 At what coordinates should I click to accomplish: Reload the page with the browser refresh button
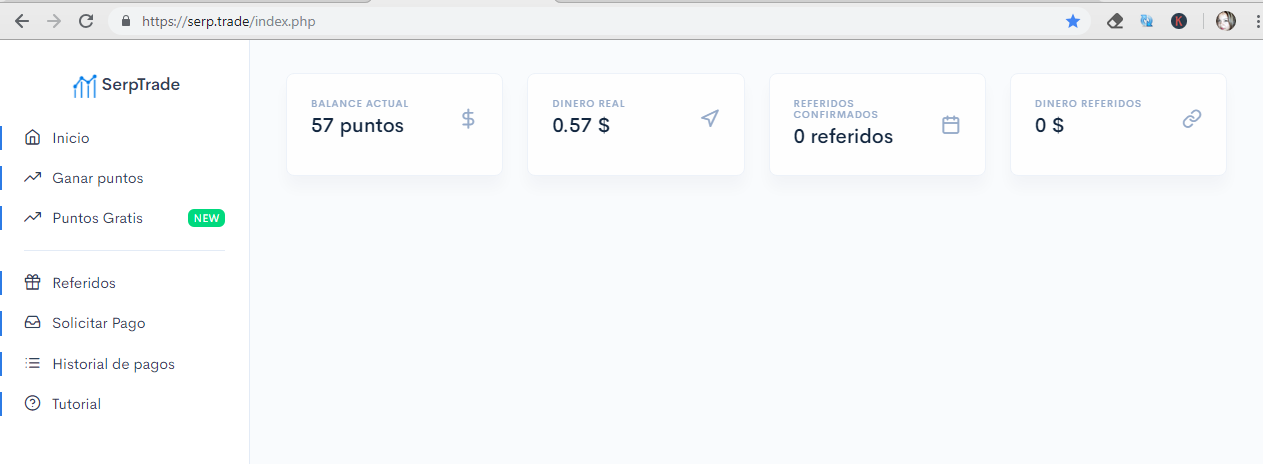tap(86, 21)
